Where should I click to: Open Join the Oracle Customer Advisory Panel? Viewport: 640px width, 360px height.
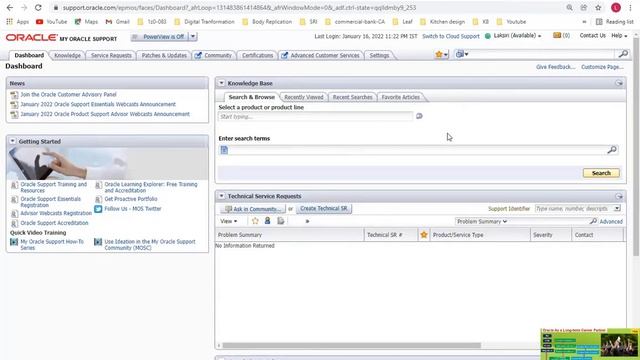(x=68, y=94)
